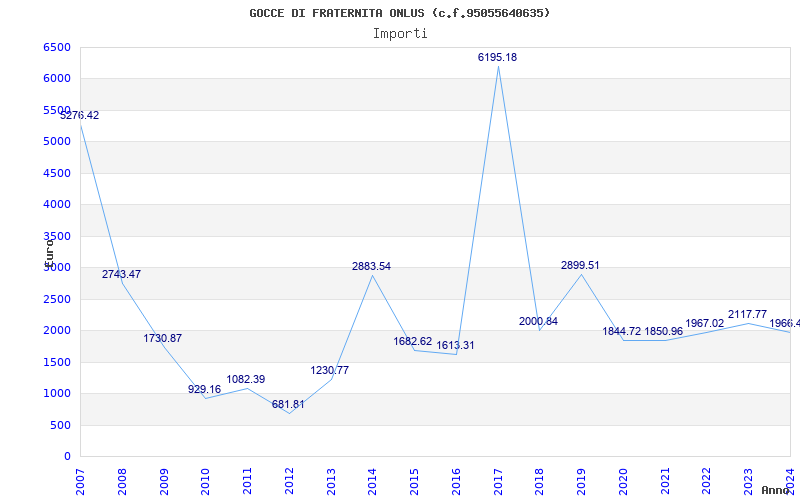Click the data label 1082.39
Screen dimensions: 800x500
[x=246, y=380]
